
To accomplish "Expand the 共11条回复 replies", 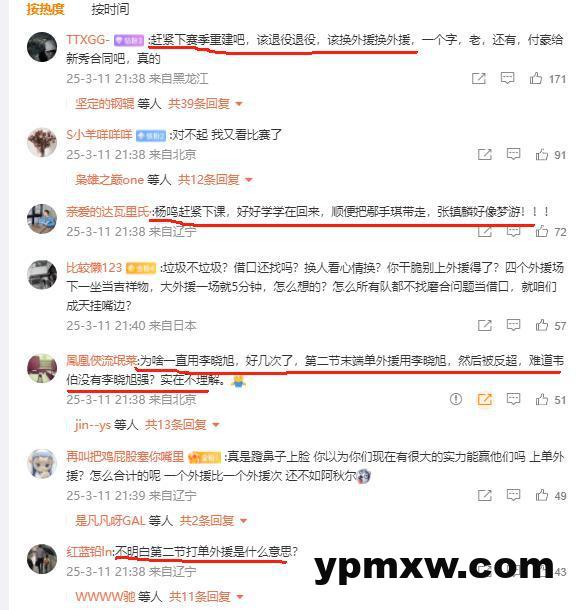I will tap(206, 596).
